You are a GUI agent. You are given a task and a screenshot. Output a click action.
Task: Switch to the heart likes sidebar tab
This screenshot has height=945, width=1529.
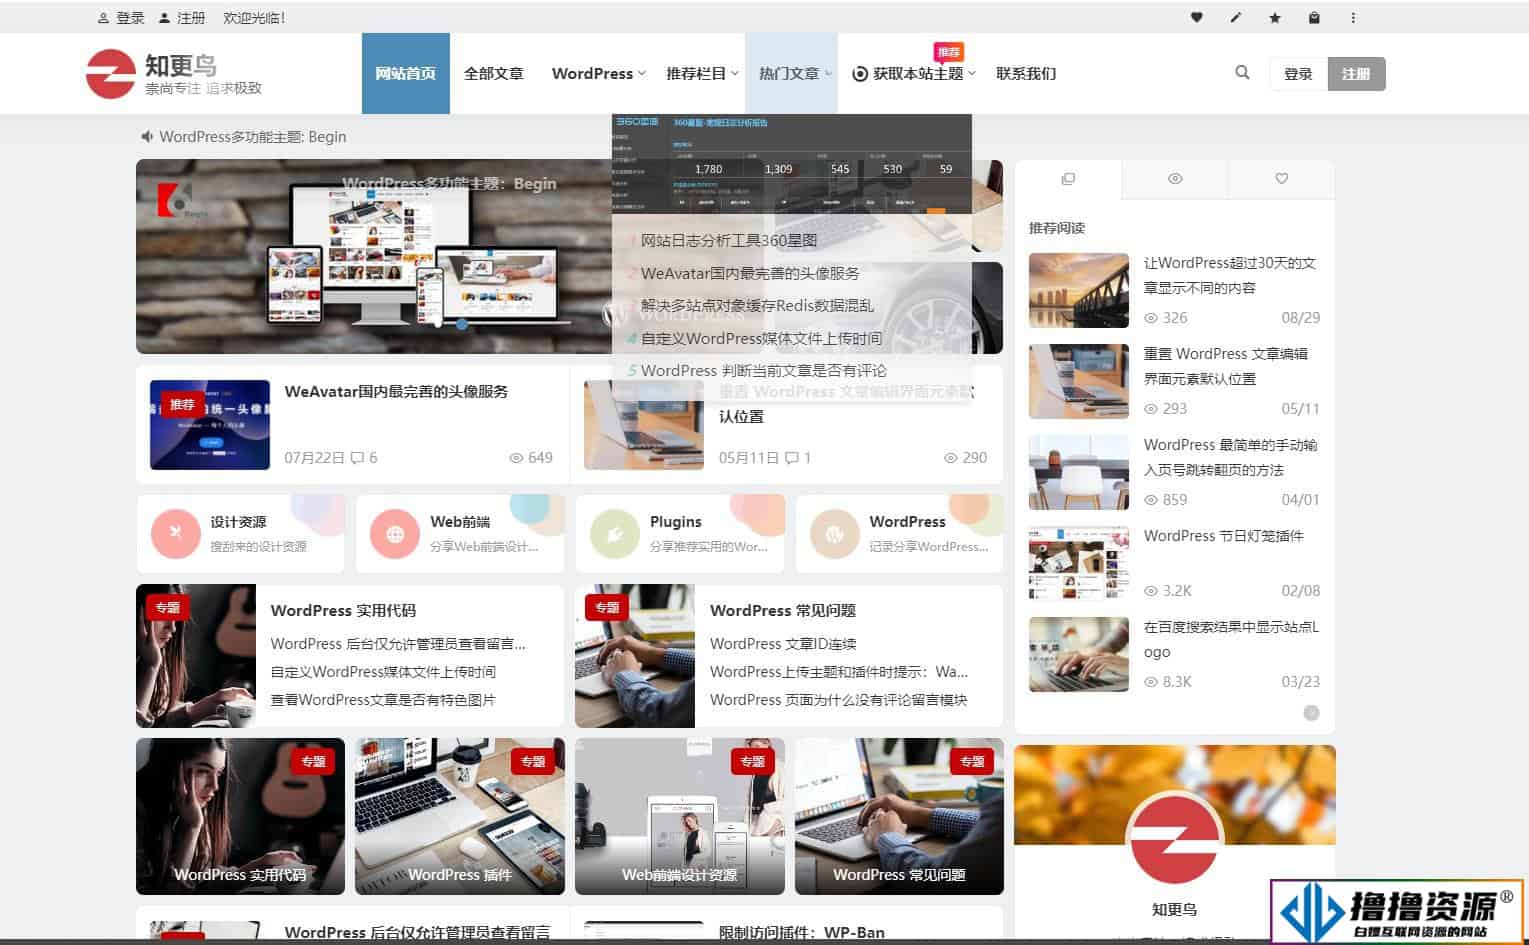tap(1281, 179)
